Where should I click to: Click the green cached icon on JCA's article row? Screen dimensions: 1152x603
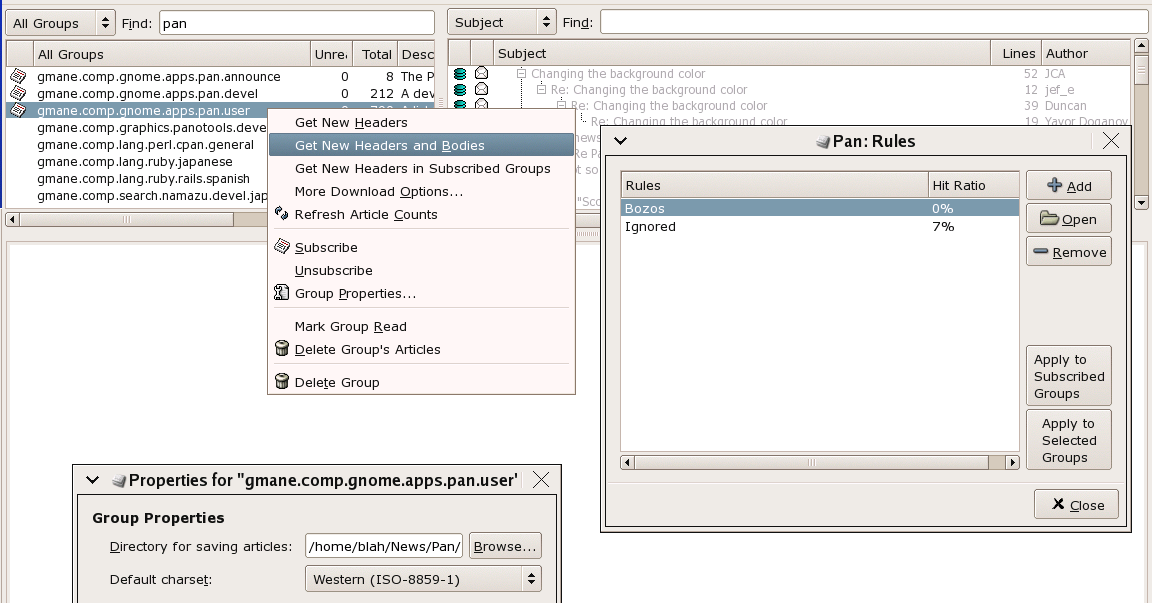point(460,73)
